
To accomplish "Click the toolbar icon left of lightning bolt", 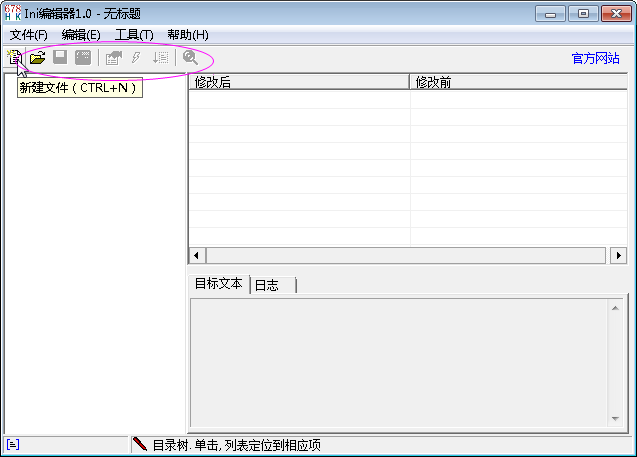I will (113, 58).
